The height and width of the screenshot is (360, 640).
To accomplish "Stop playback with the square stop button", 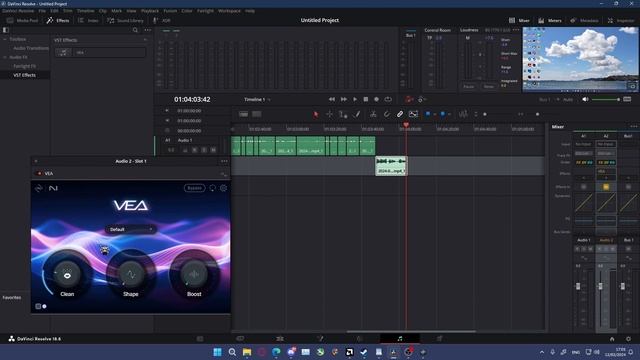I will pyautogui.click(x=366, y=99).
